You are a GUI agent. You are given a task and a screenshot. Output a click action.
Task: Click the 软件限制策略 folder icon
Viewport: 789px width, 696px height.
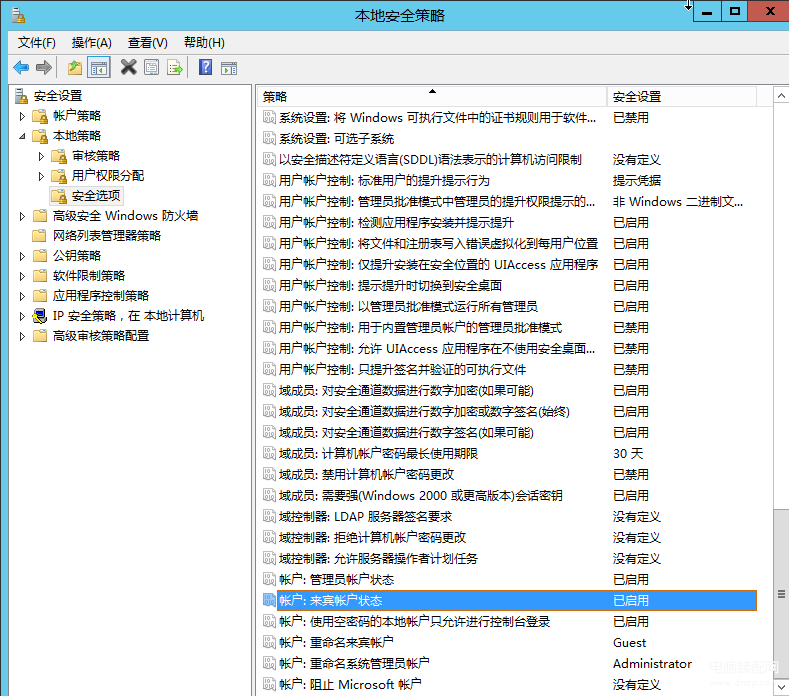point(40,276)
